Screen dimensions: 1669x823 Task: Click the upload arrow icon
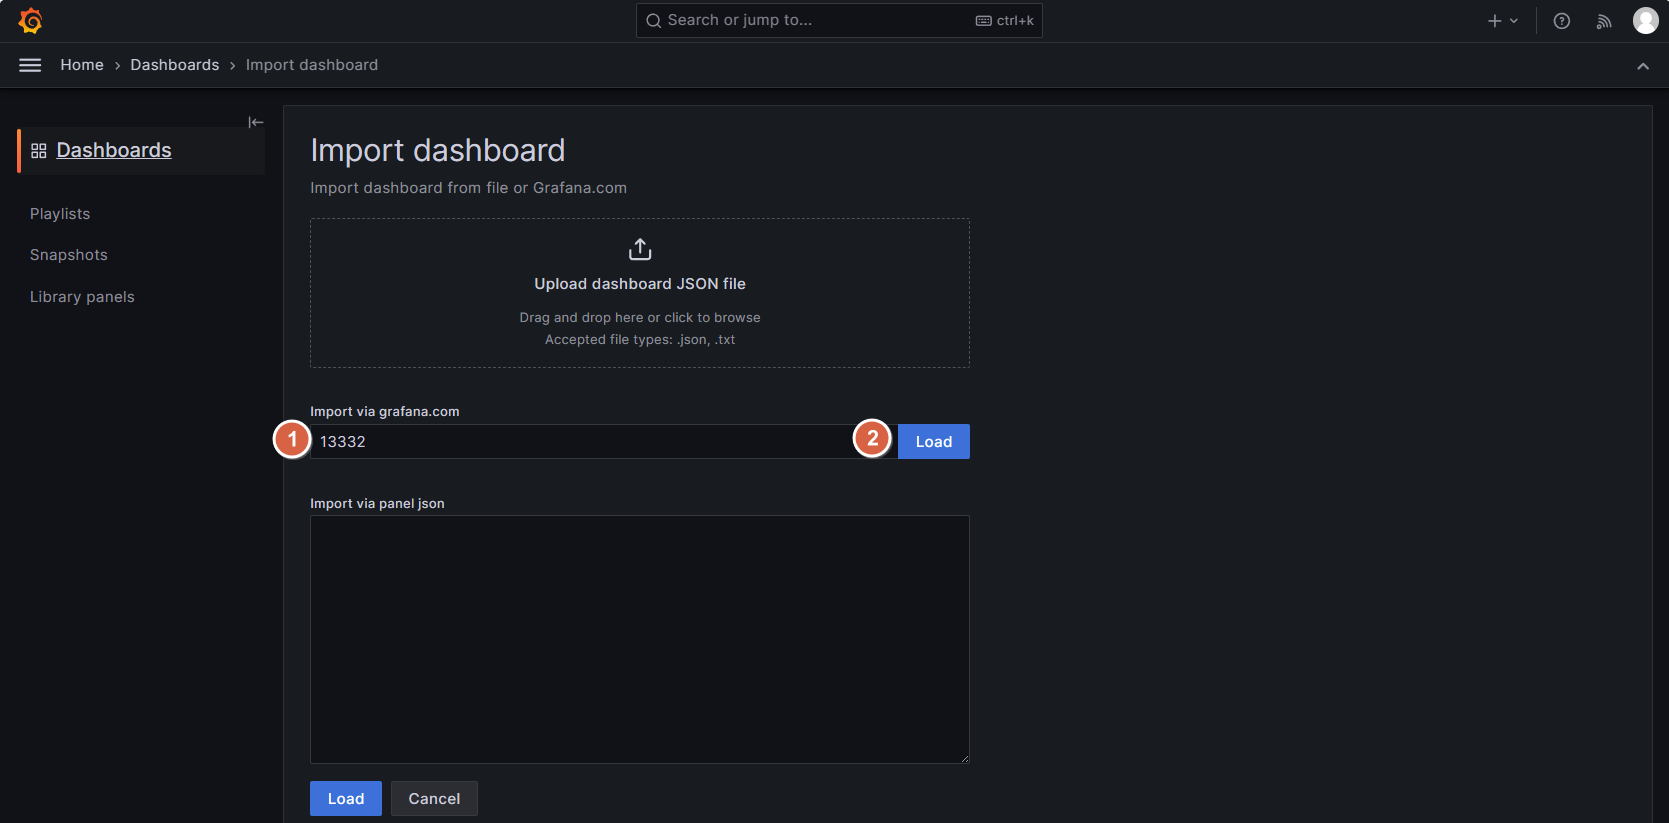[640, 249]
